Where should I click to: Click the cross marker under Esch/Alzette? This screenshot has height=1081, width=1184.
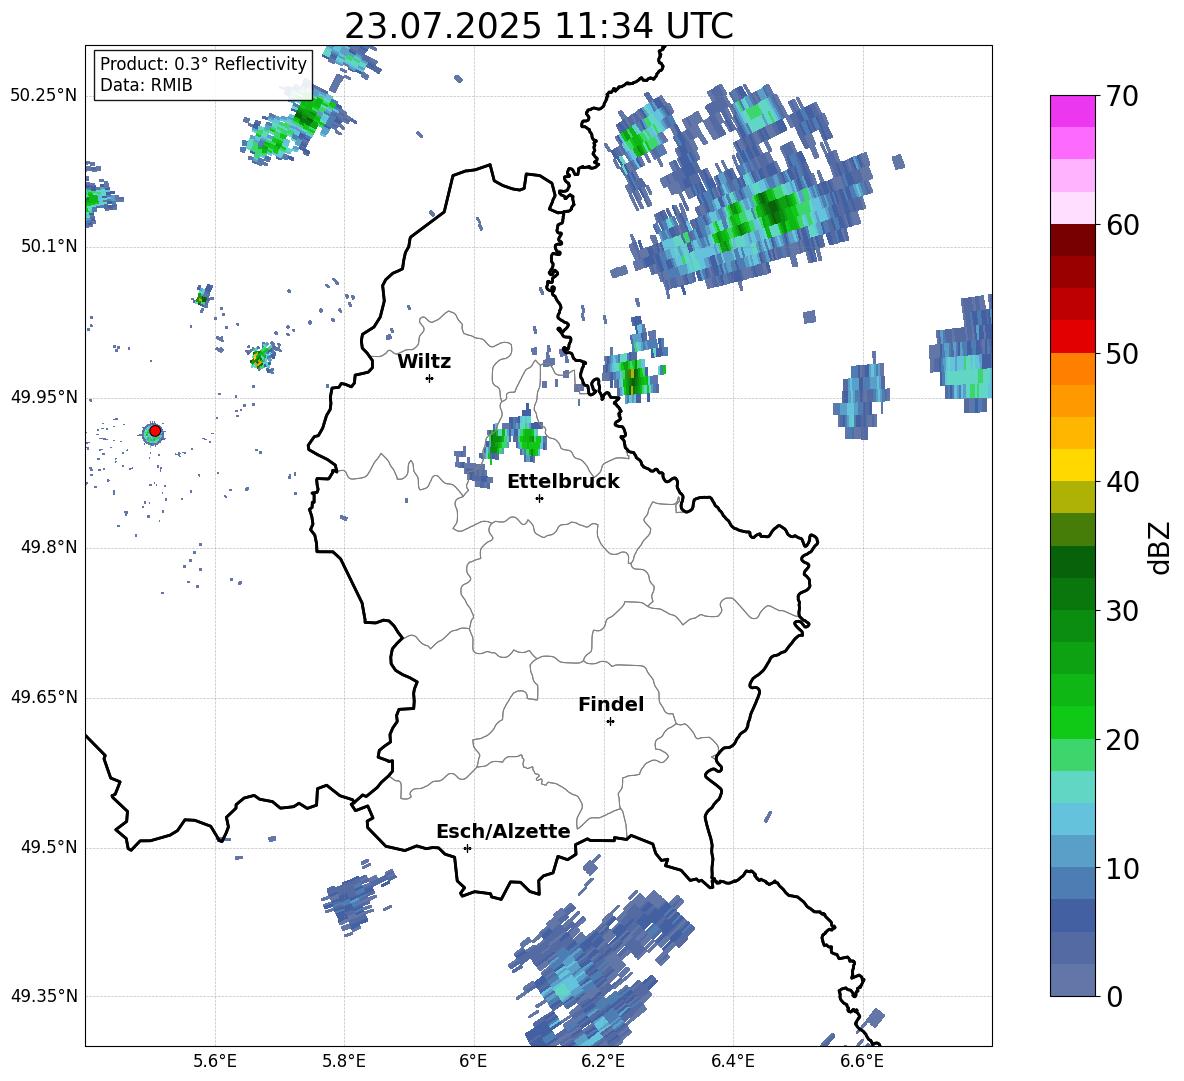coord(467,848)
